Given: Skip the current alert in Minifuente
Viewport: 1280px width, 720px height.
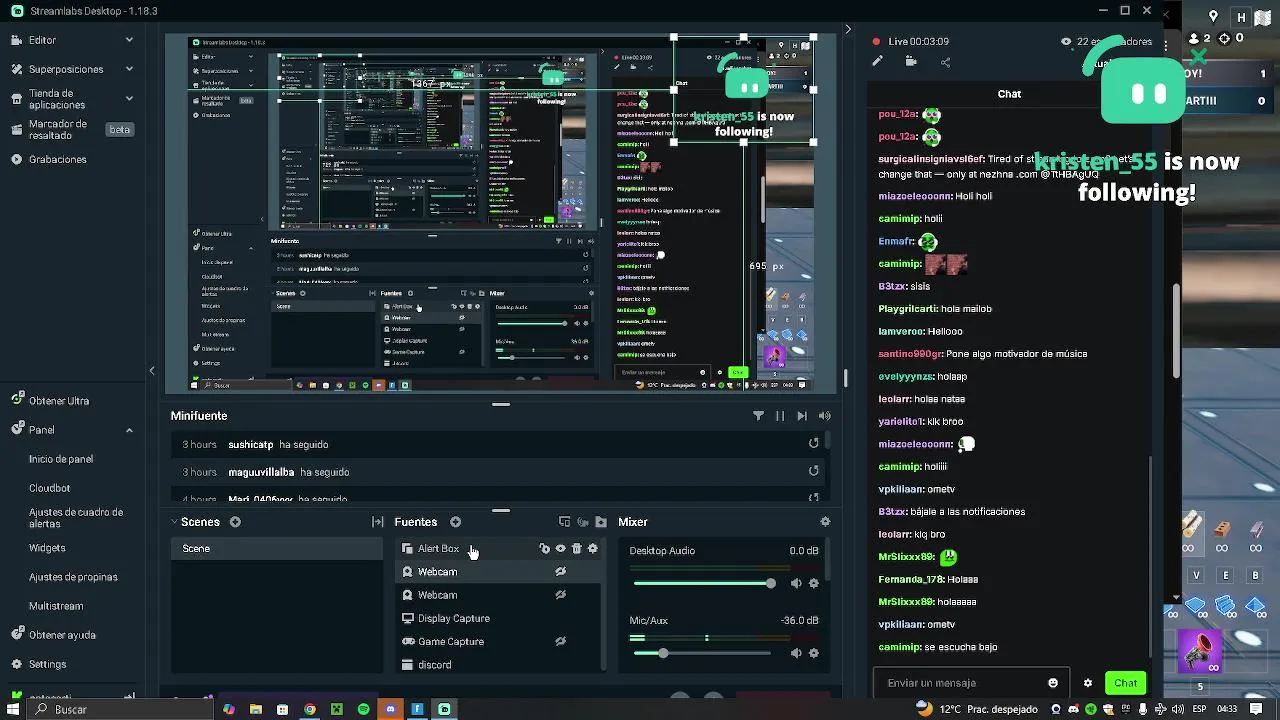Looking at the screenshot, I should (x=802, y=416).
